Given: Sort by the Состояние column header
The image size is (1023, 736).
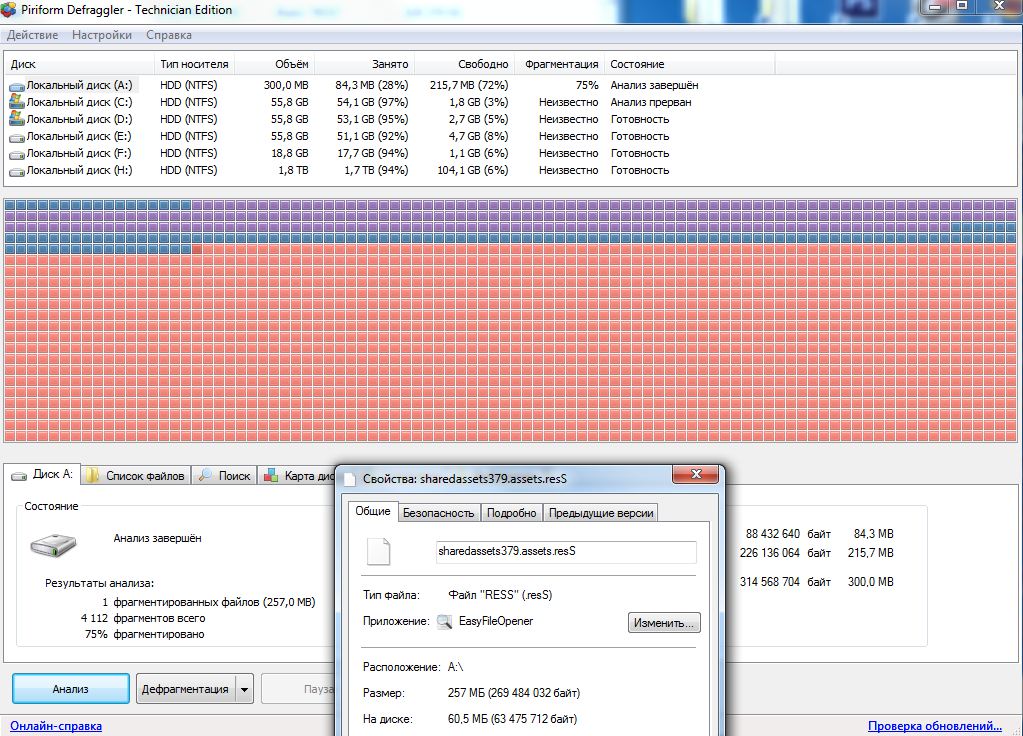Looking at the screenshot, I should (x=690, y=64).
